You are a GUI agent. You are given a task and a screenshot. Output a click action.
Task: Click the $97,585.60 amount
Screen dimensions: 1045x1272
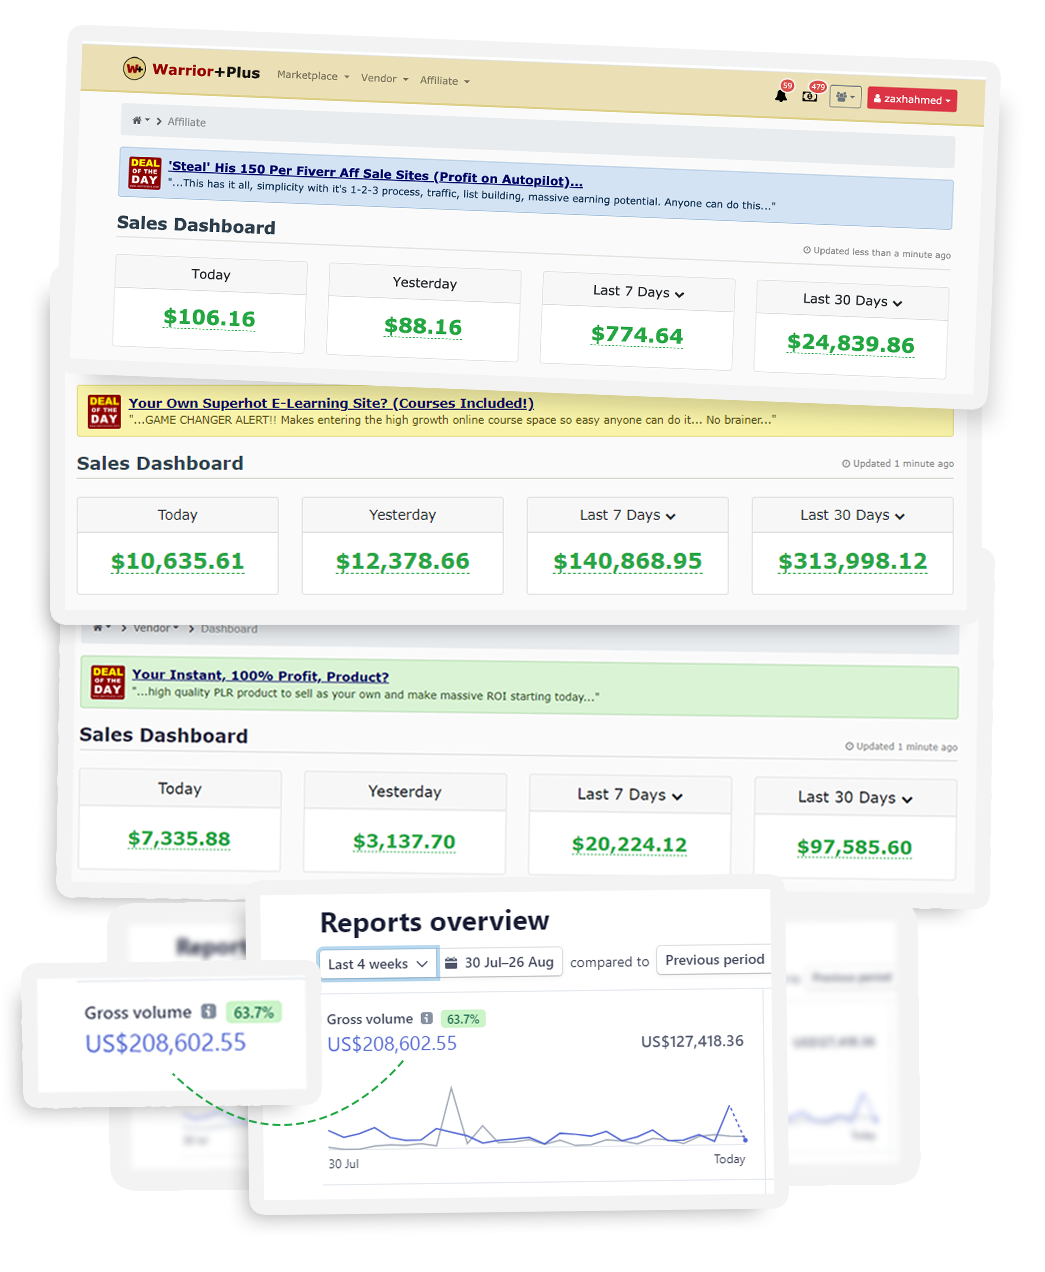[854, 847]
